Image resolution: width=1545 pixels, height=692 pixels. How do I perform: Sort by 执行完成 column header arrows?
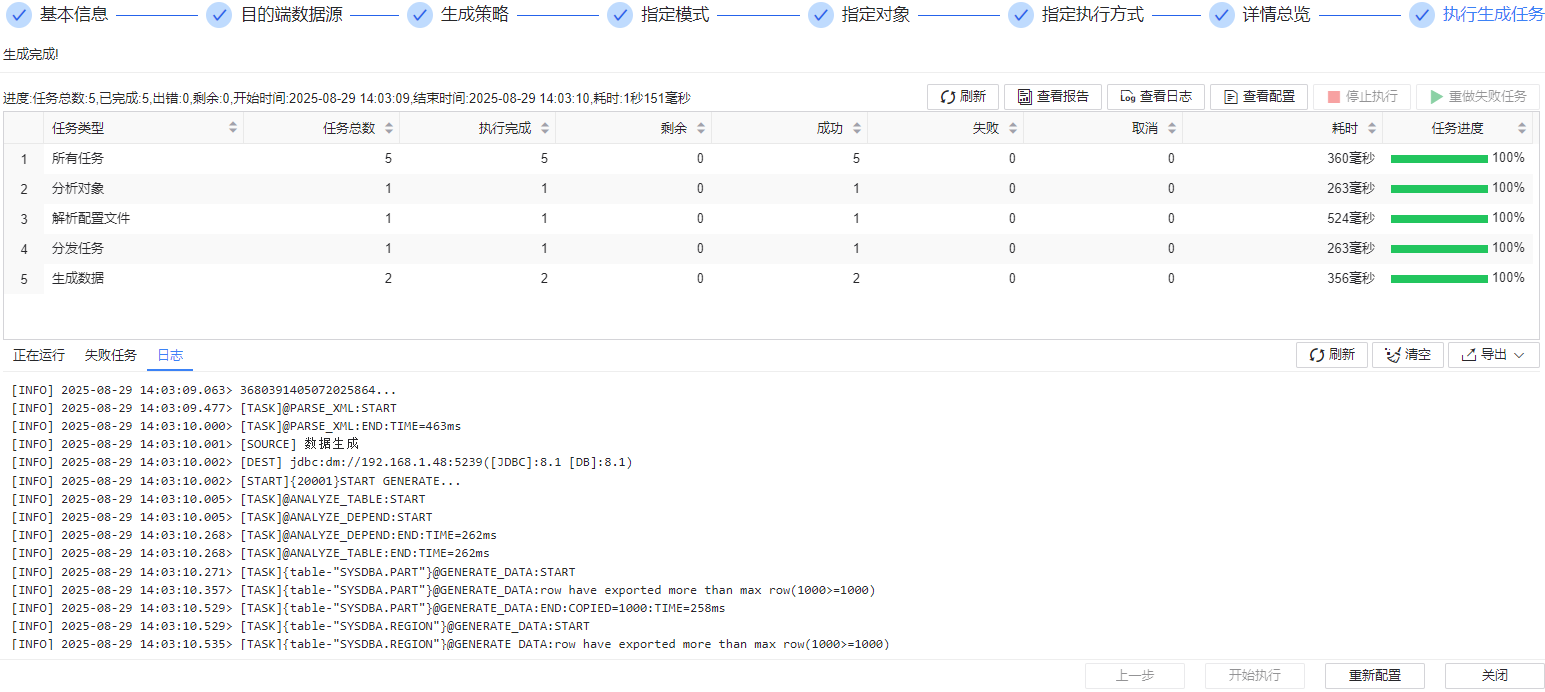tap(545, 128)
